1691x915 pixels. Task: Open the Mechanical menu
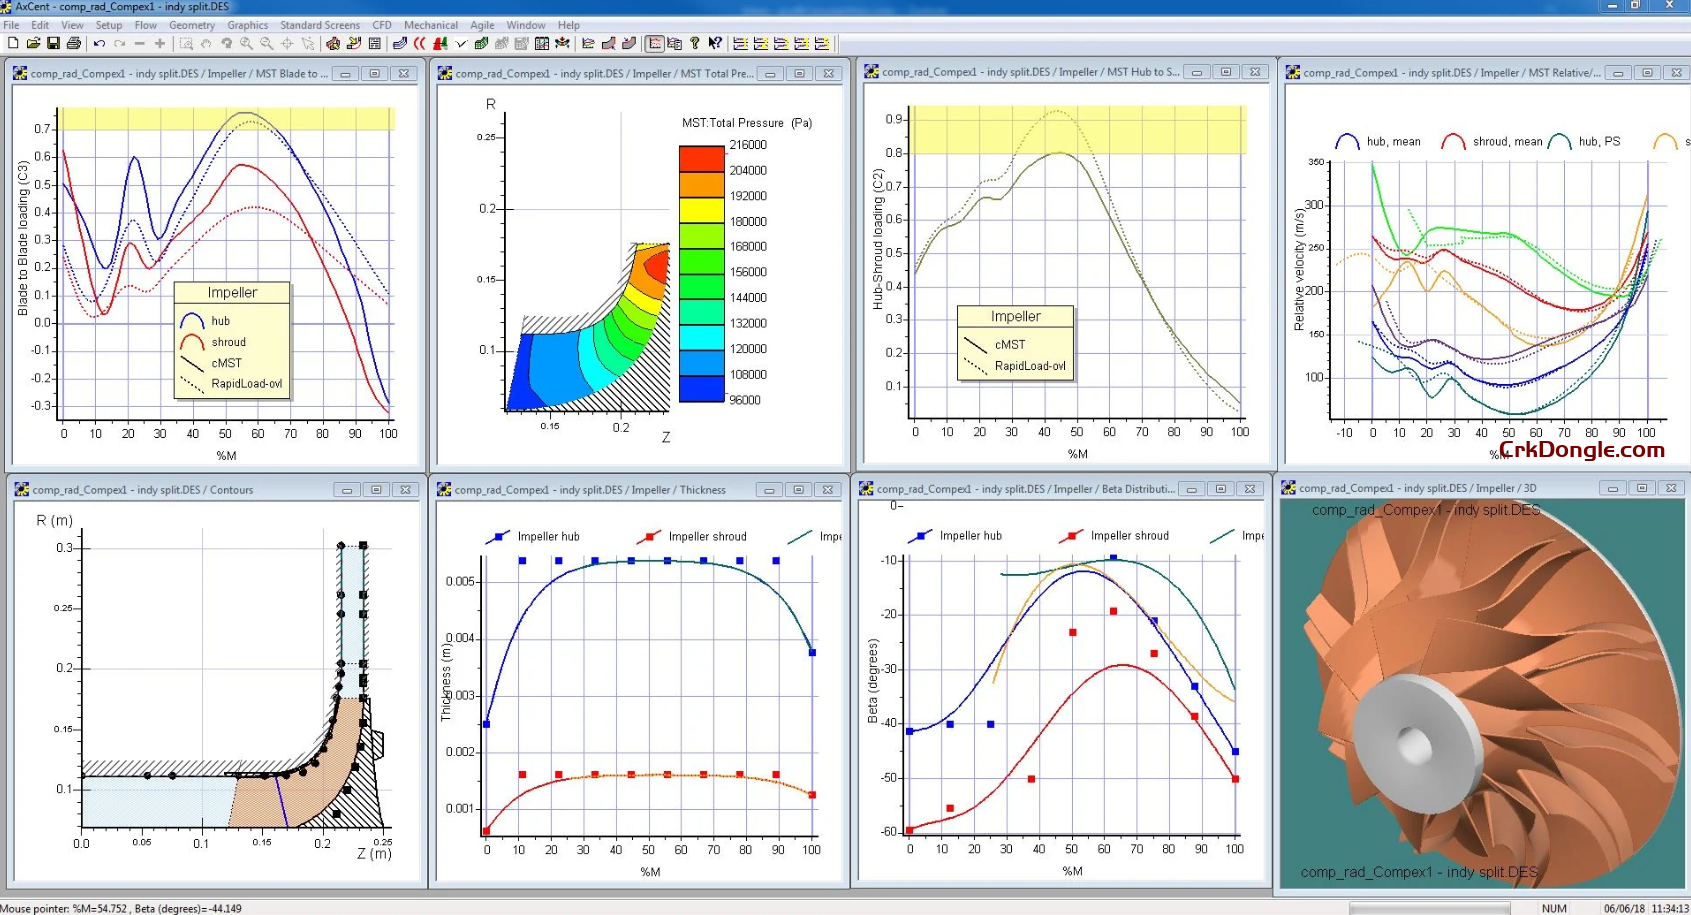(430, 25)
